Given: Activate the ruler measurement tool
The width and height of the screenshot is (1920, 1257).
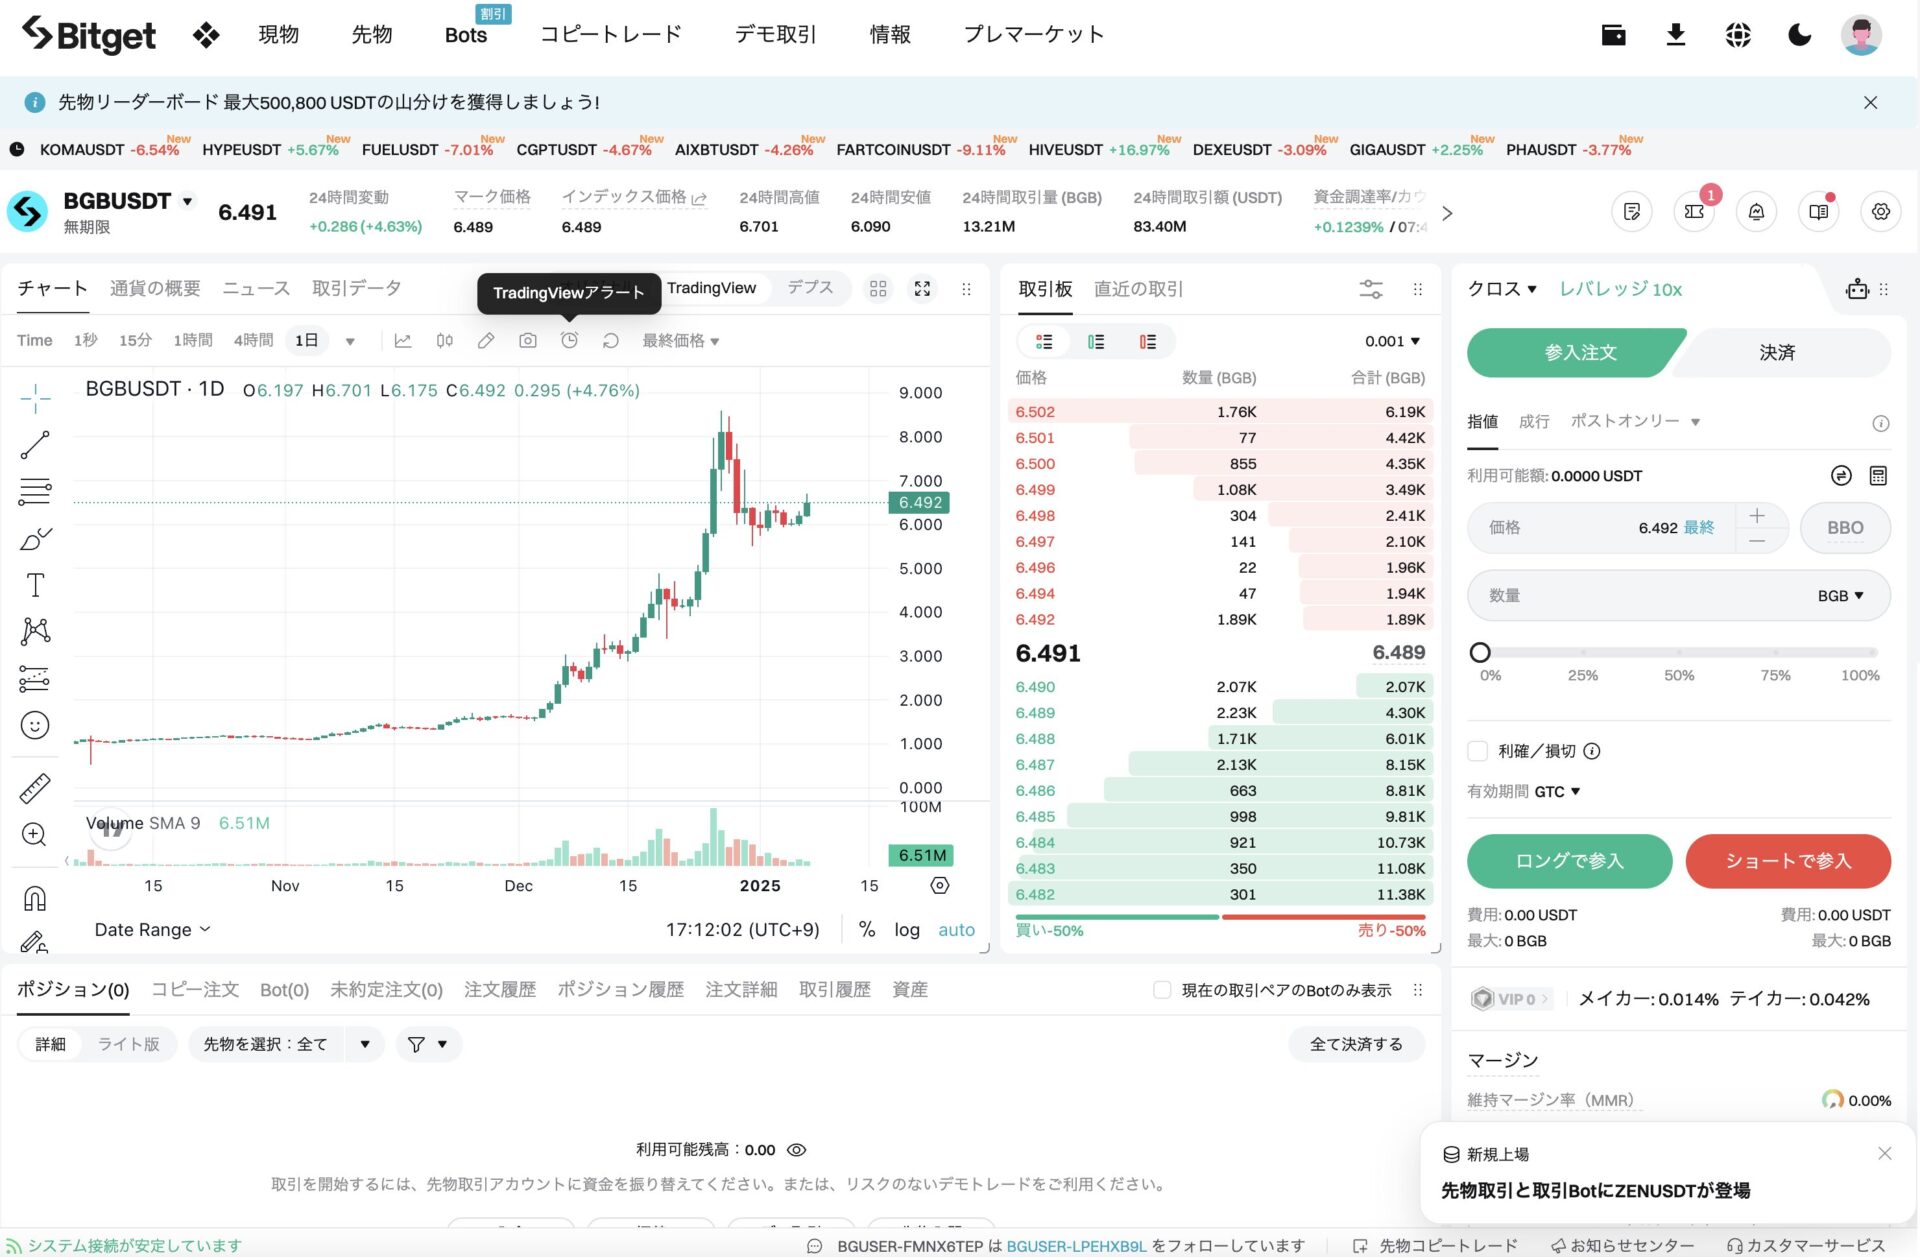Looking at the screenshot, I should pos(35,788).
